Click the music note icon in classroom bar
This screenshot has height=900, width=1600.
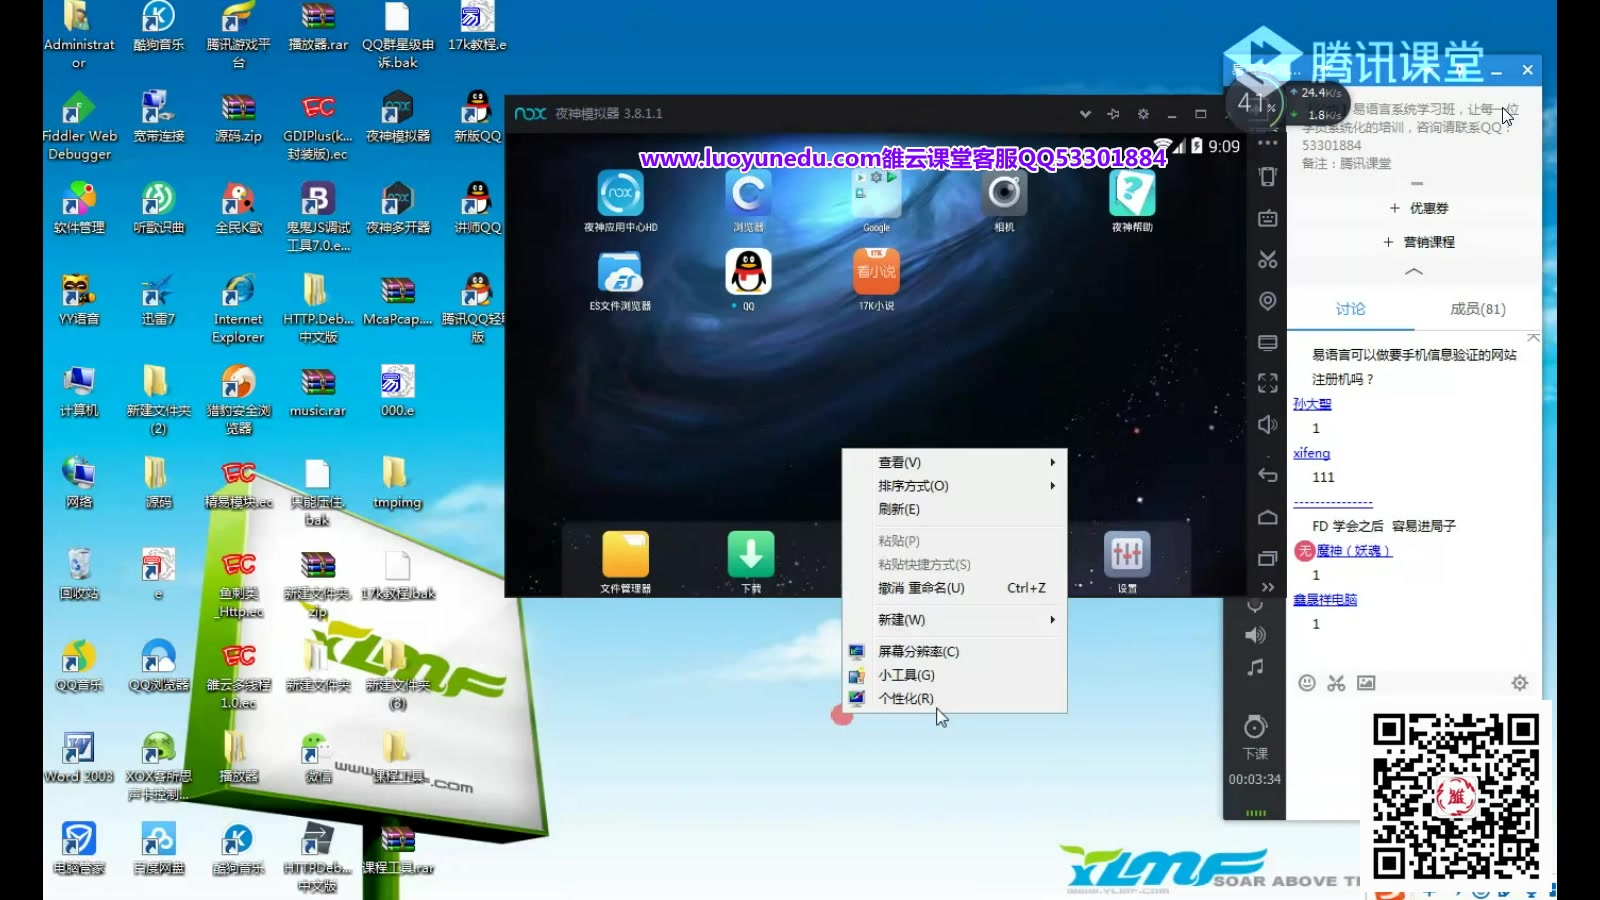[x=1255, y=667]
